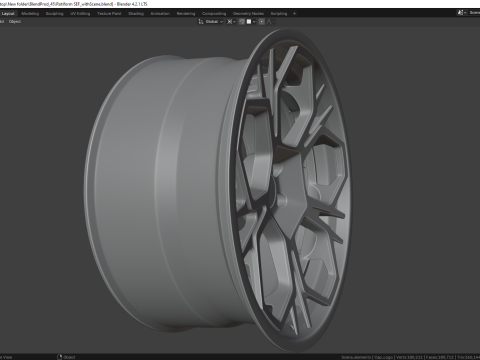Switch to the Layout workspace tab
Screen dimensions: 480x360
click(8, 14)
